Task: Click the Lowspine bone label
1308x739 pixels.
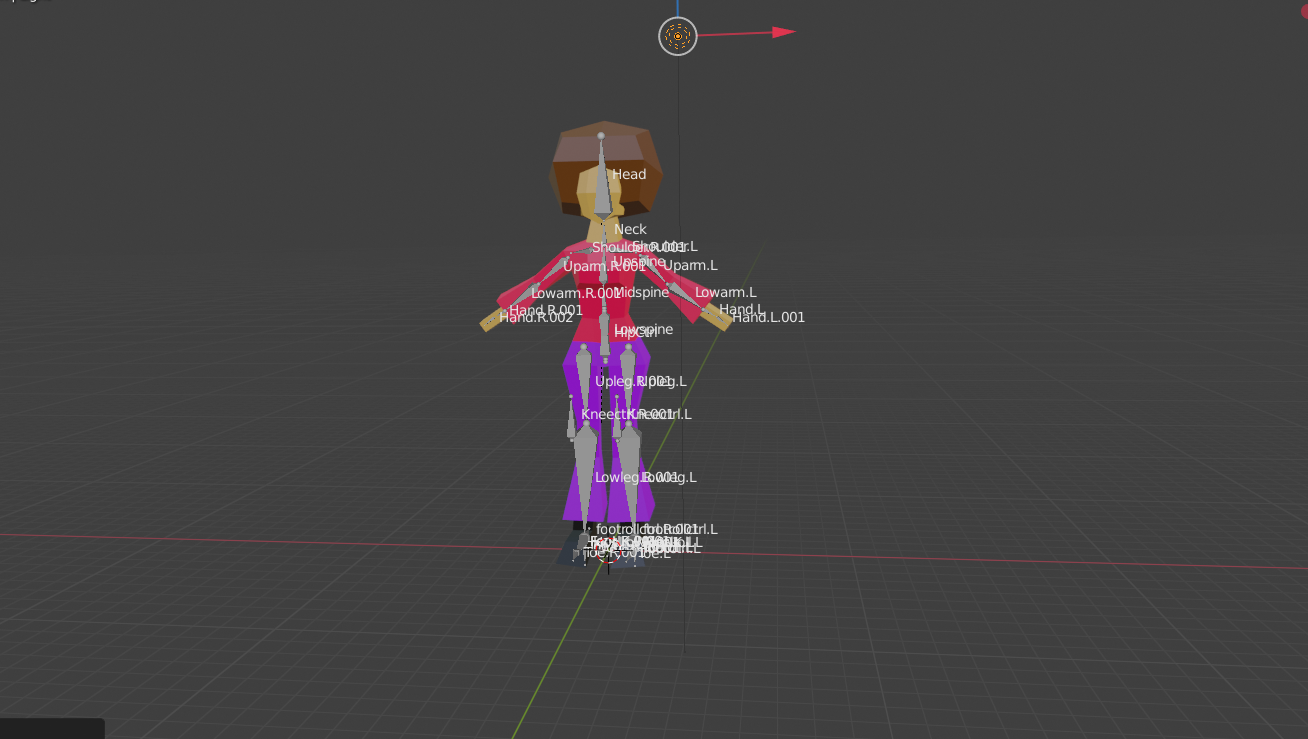Action: [x=646, y=328]
